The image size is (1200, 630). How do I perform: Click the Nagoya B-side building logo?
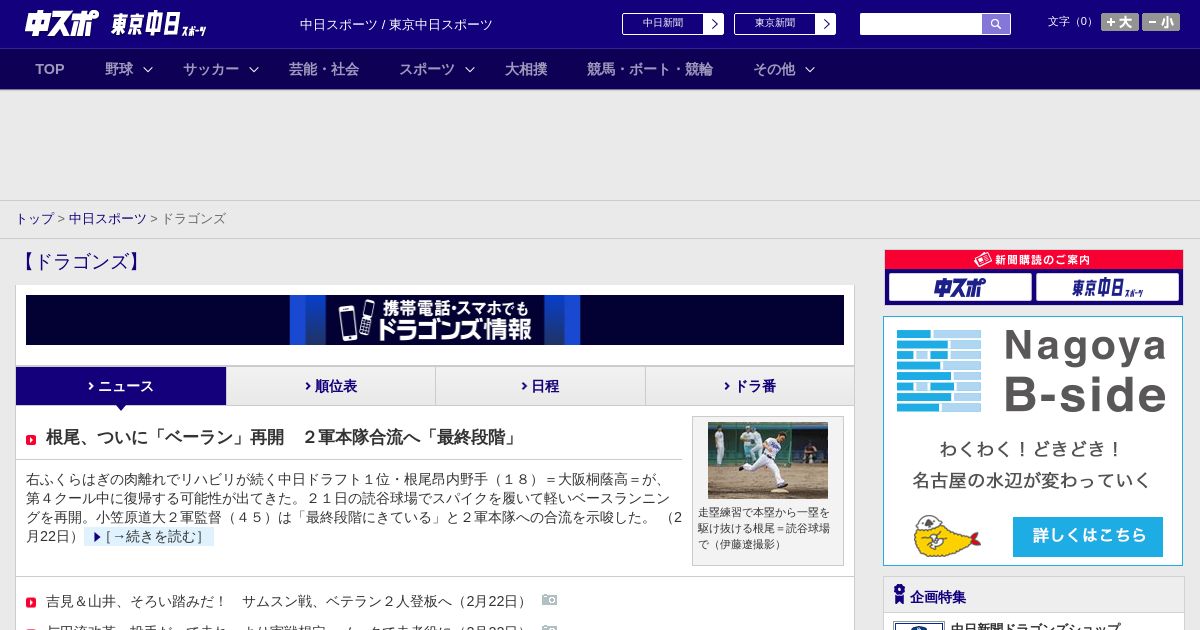[x=939, y=371]
